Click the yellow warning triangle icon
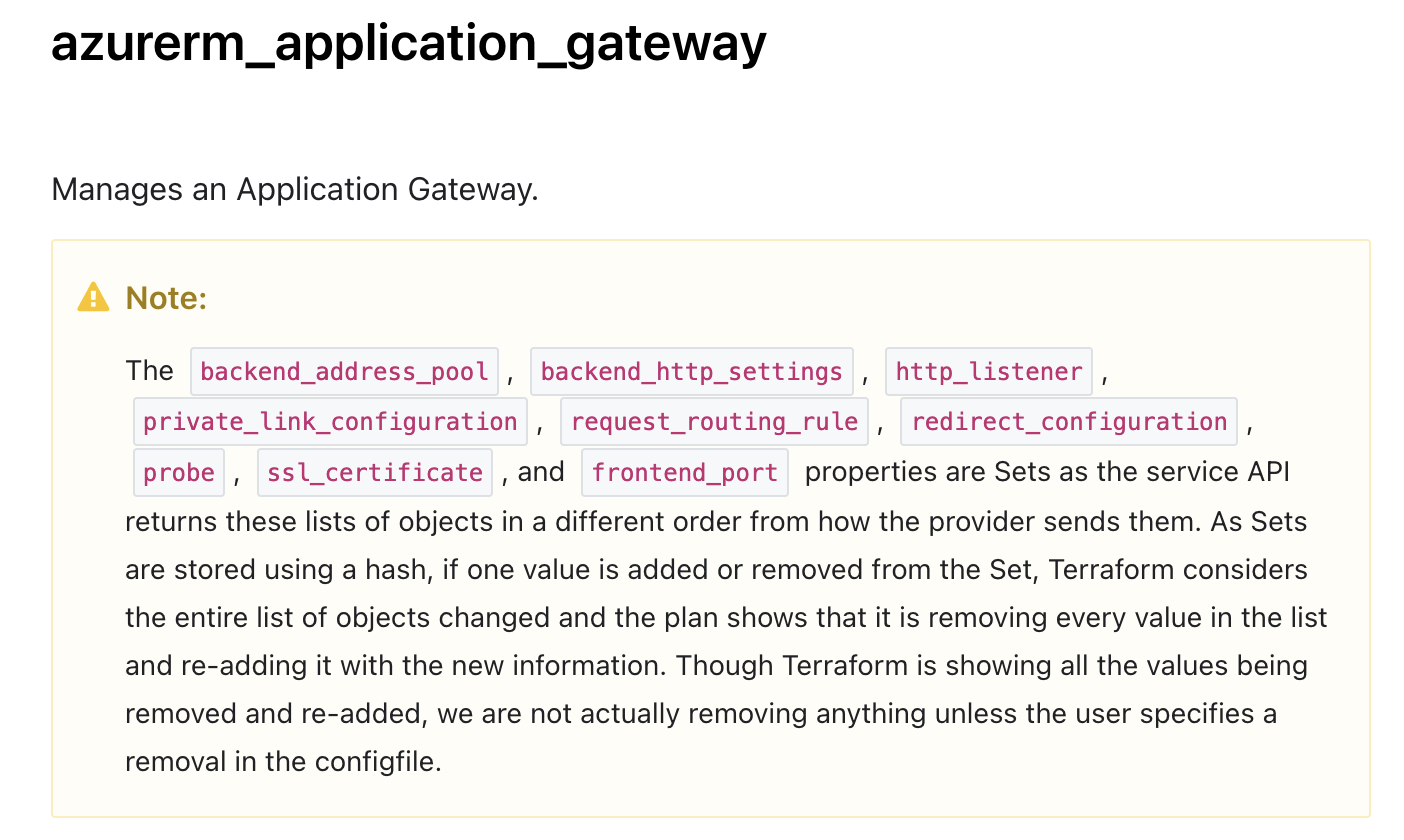Screen dimensions: 1404x840 93,297
